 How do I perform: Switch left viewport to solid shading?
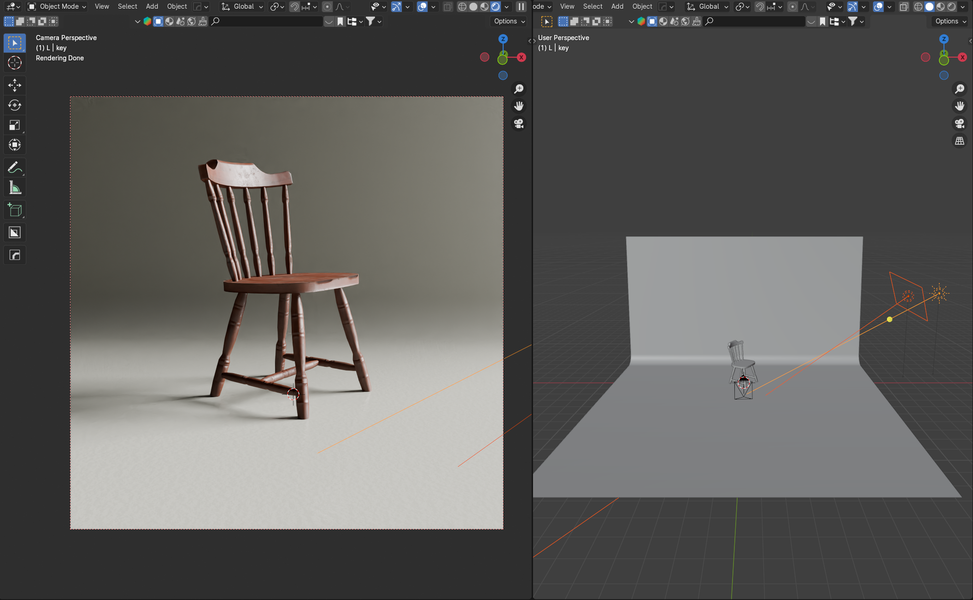473,6
